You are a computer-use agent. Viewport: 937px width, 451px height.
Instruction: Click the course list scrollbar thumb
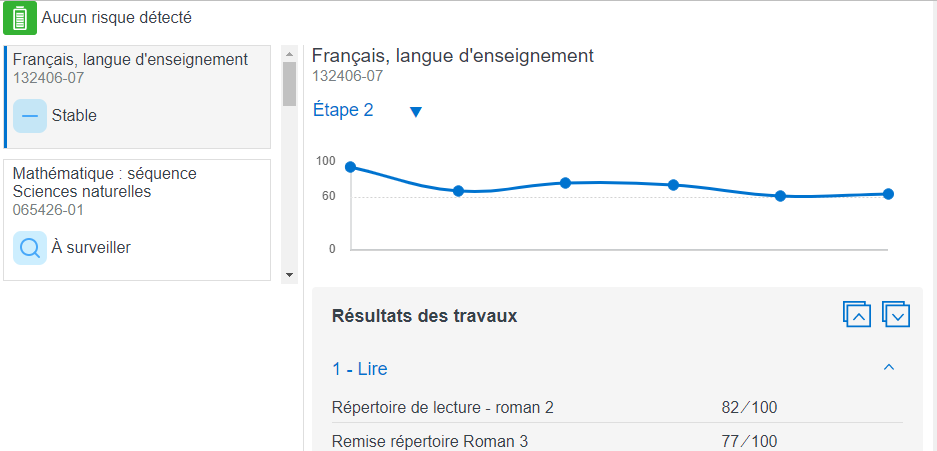[x=289, y=84]
